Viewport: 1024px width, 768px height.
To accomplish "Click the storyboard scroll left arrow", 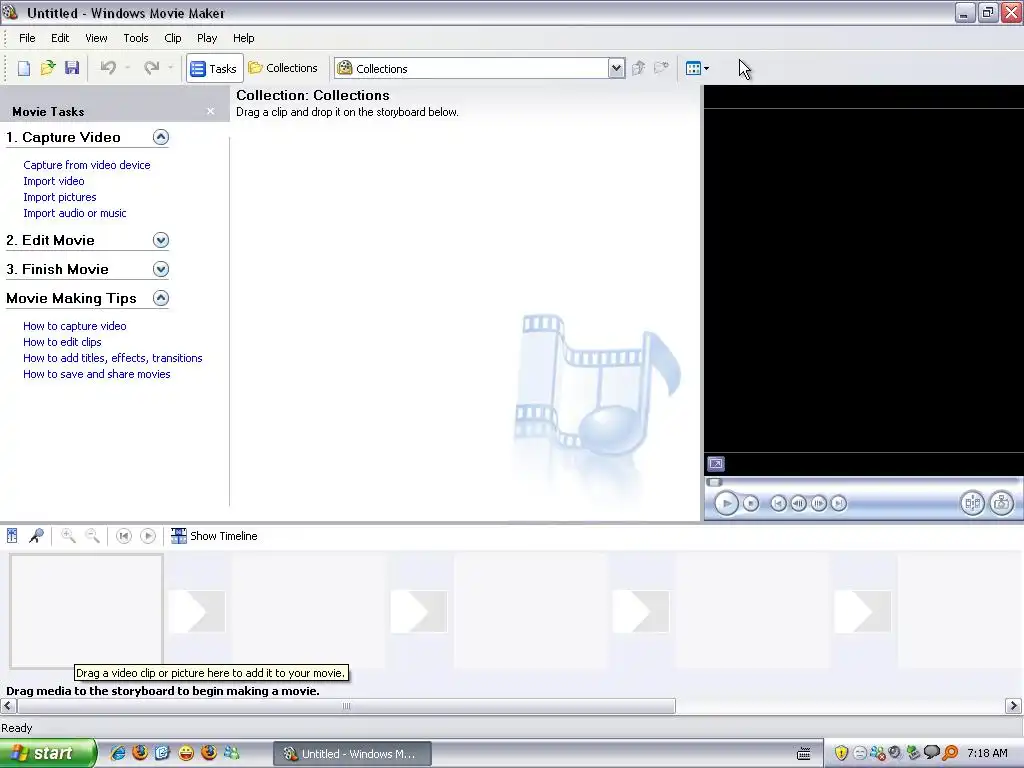I will click(x=8, y=706).
